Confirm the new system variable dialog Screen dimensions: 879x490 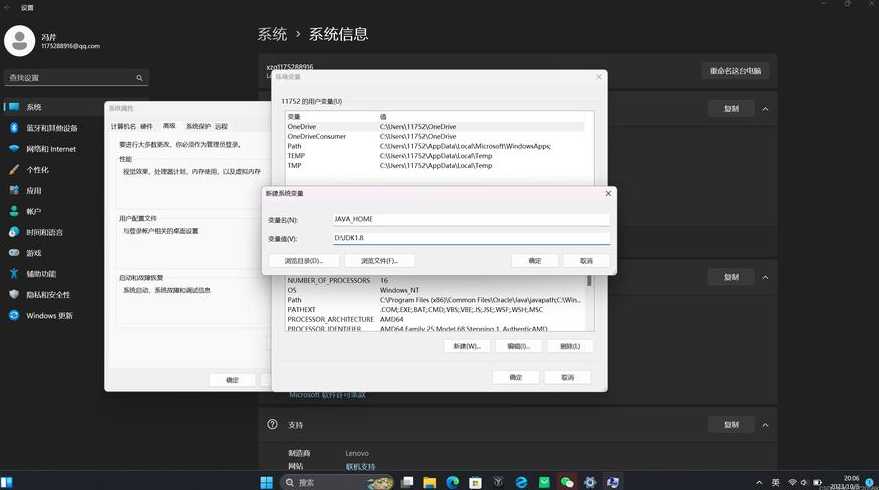[535, 261]
